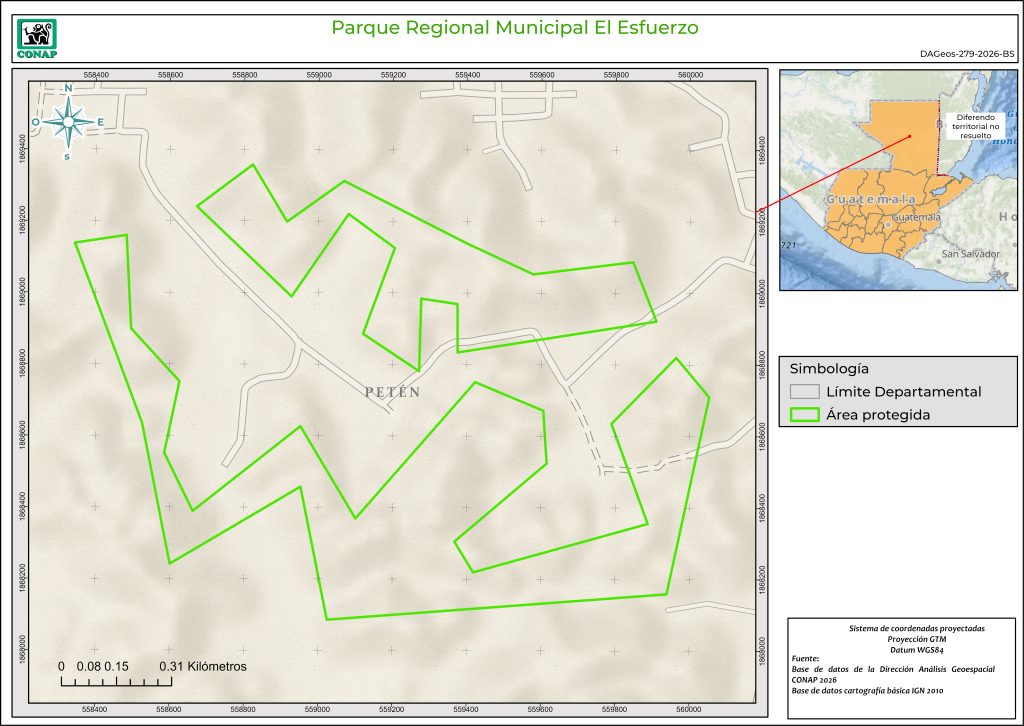
Task: Click the Fuente label in the source box
Action: coord(804,659)
